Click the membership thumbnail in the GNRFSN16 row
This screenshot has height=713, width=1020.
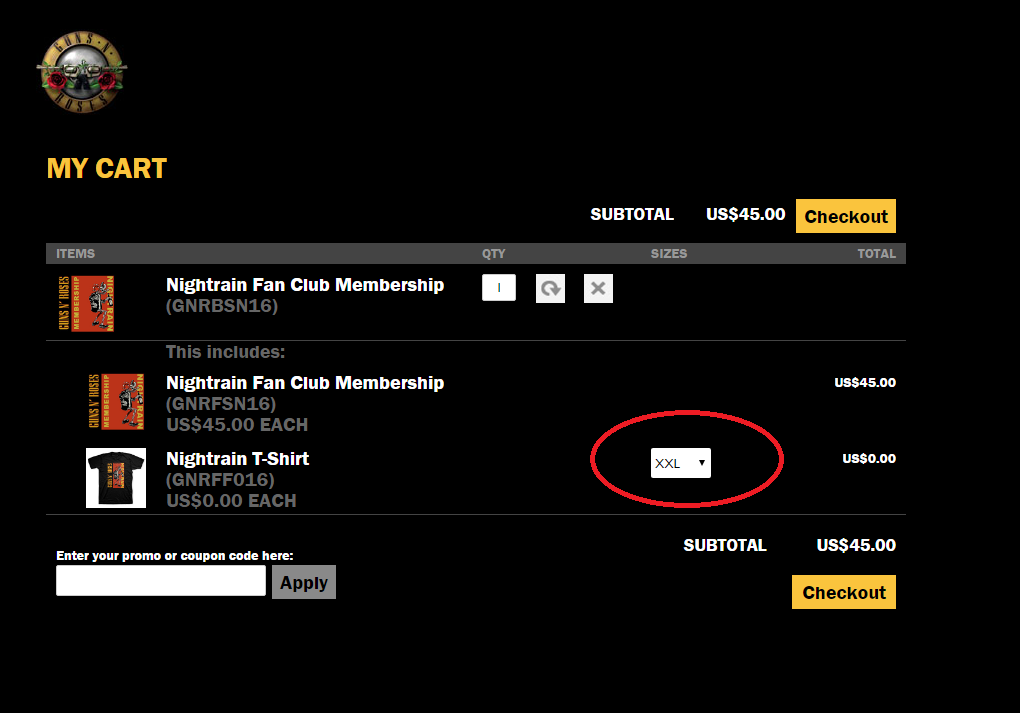coord(116,401)
